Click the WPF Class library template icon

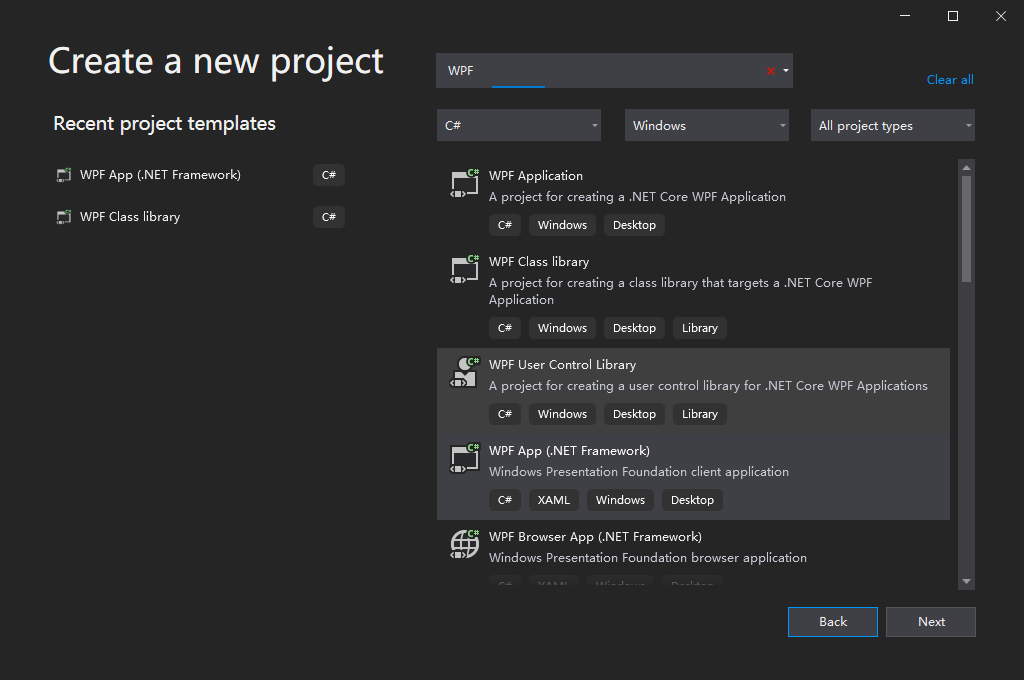[464, 268]
